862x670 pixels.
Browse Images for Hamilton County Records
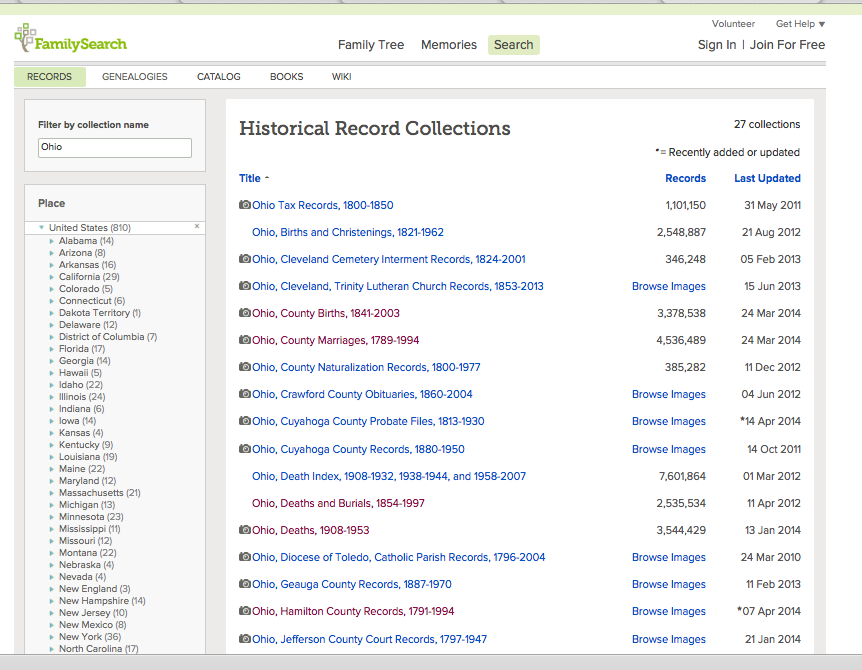pyautogui.click(x=668, y=611)
